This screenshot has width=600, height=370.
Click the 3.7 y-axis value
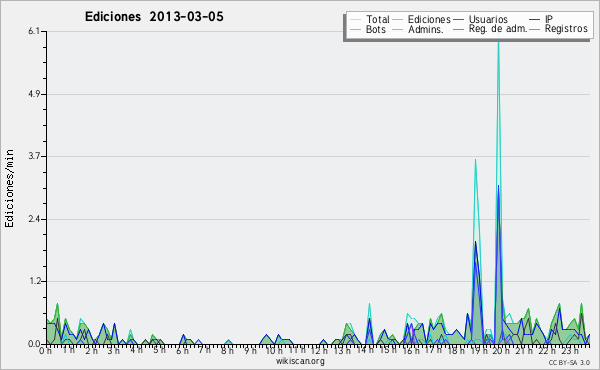34,156
